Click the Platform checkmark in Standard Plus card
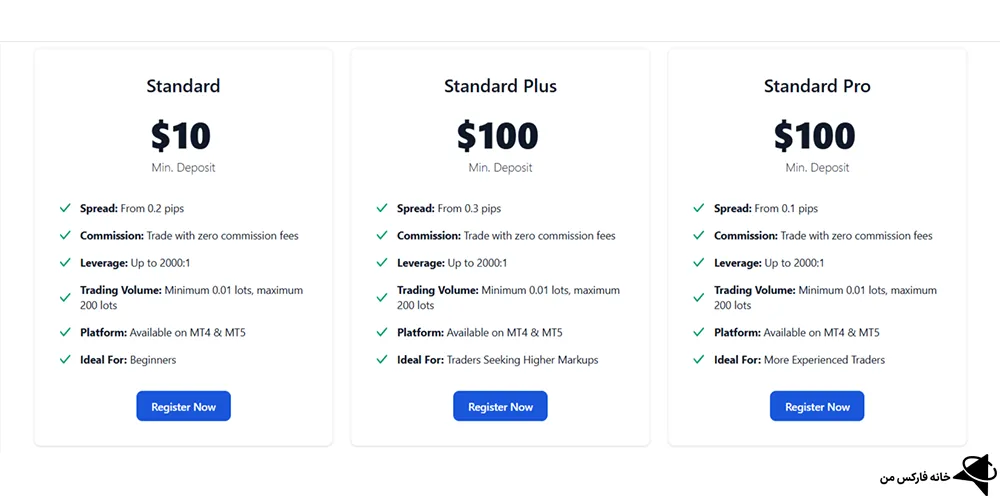The image size is (1000, 500). pyautogui.click(x=382, y=332)
